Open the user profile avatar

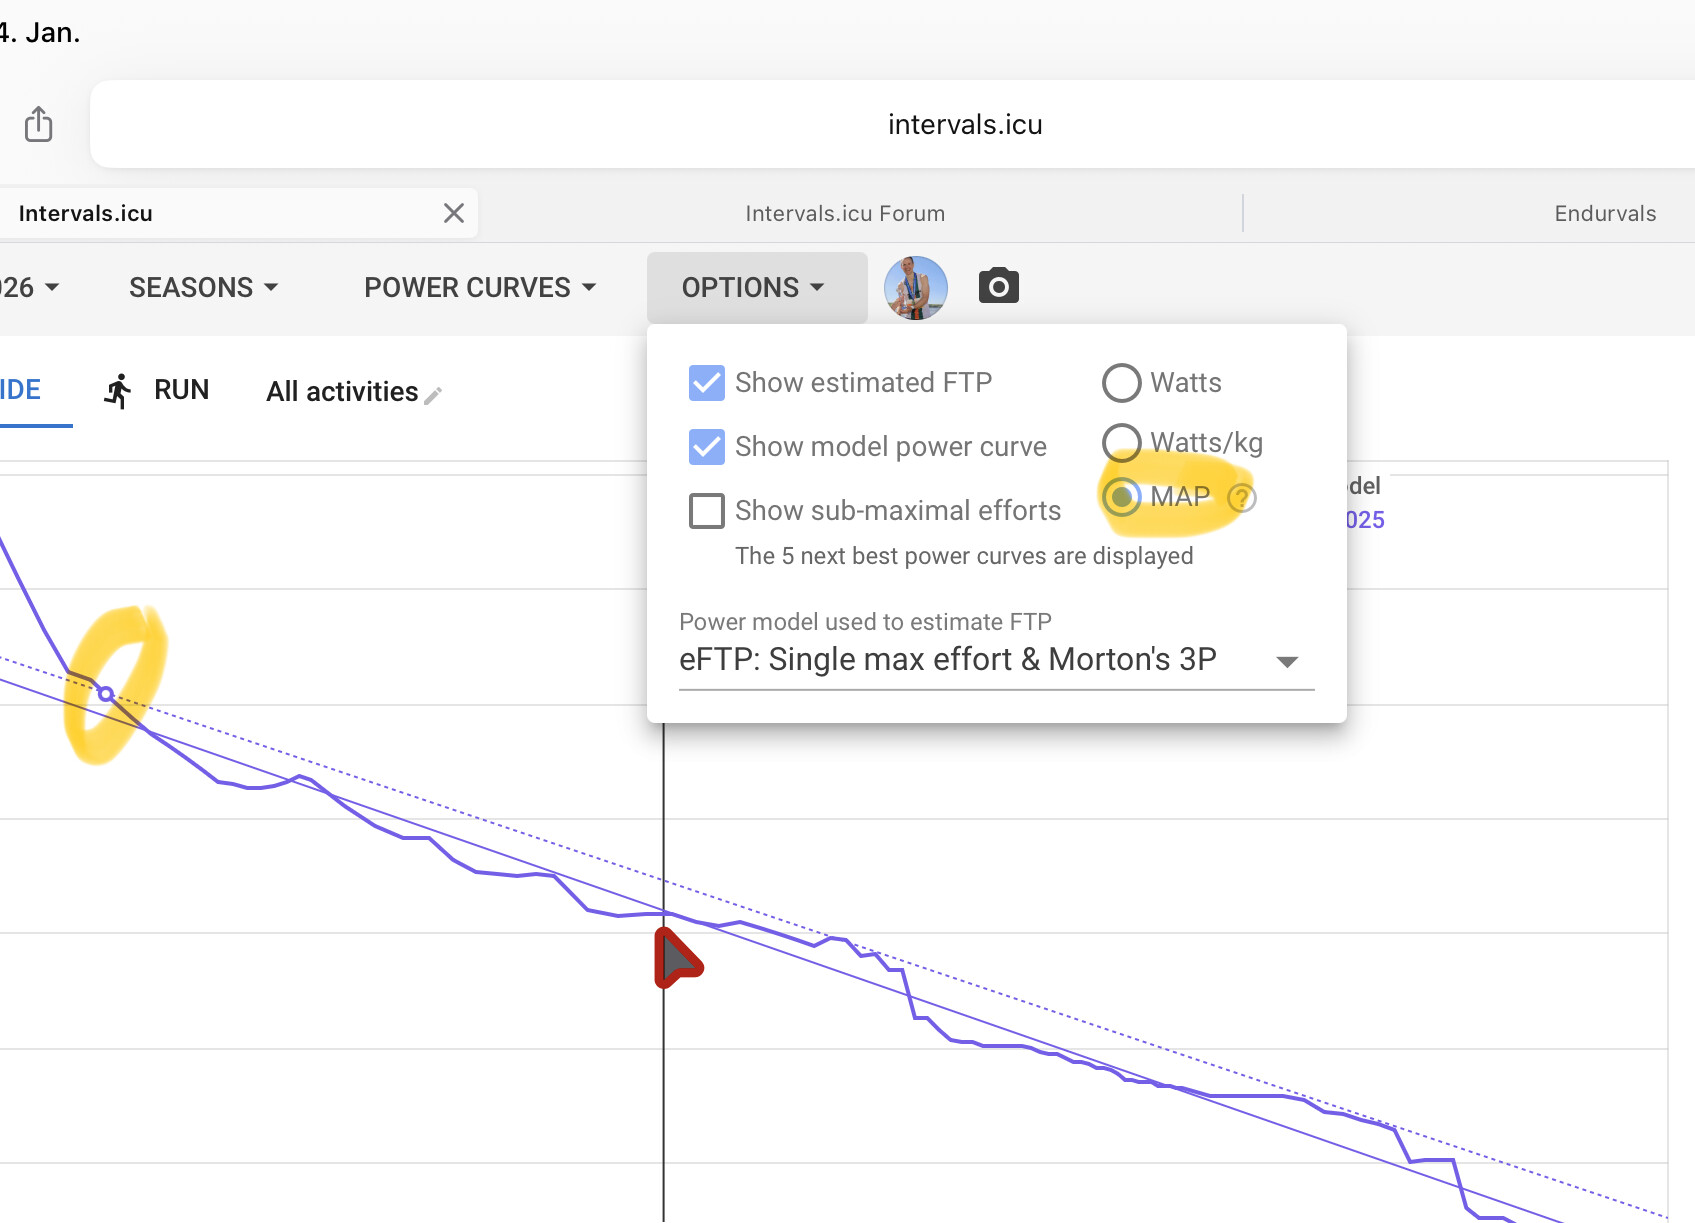pos(915,287)
